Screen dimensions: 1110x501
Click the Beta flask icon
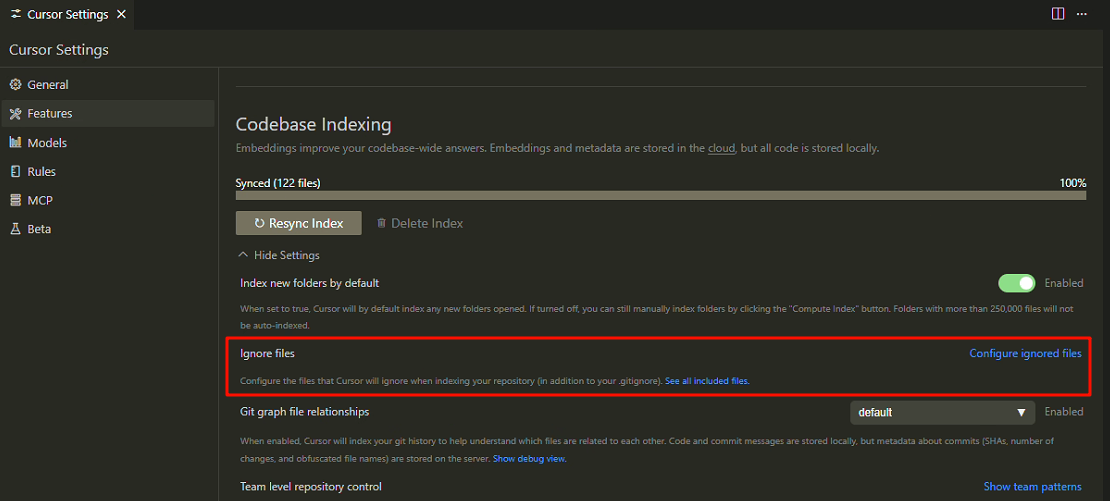16,229
